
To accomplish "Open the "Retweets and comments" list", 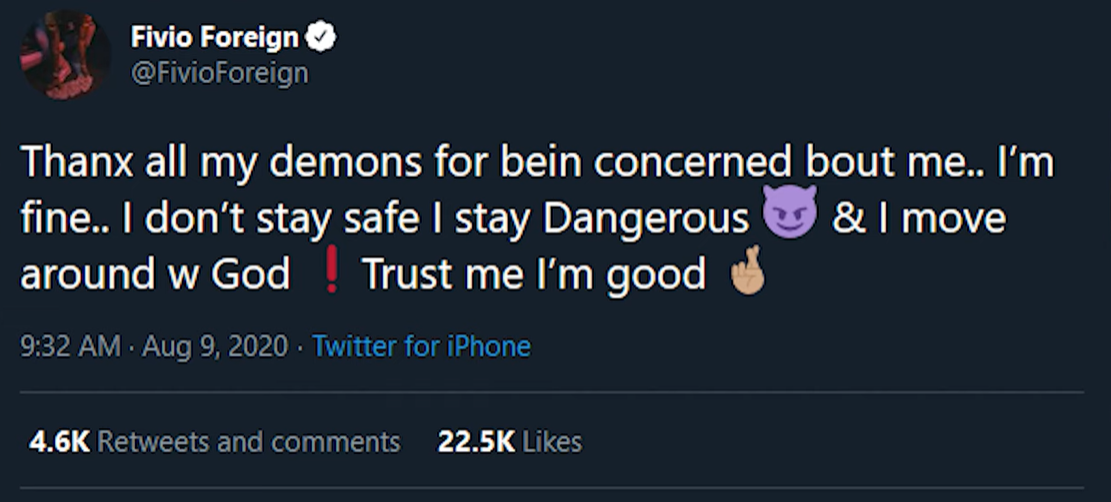I will point(249,441).
